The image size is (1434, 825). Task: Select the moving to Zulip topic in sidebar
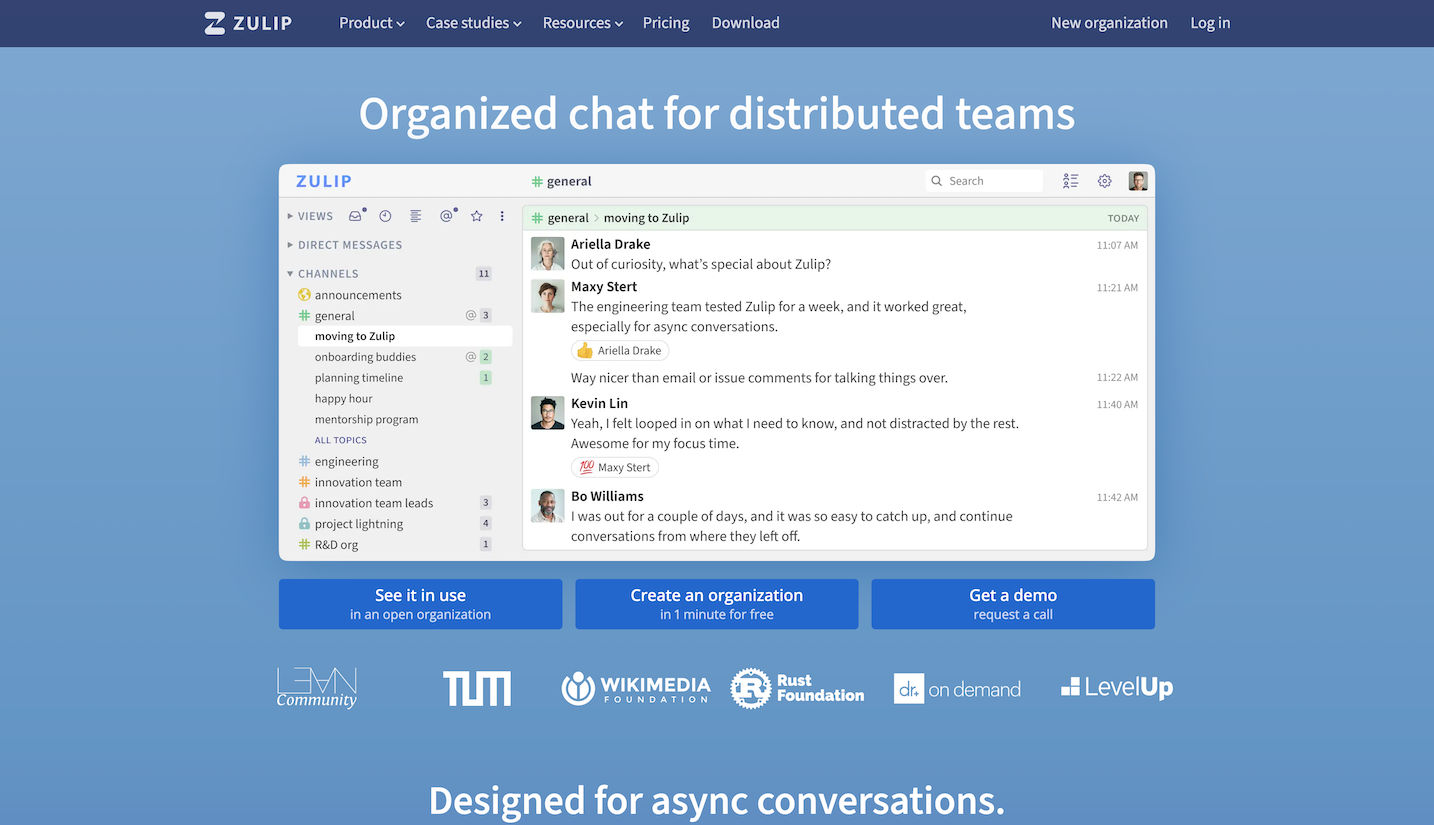[405, 336]
